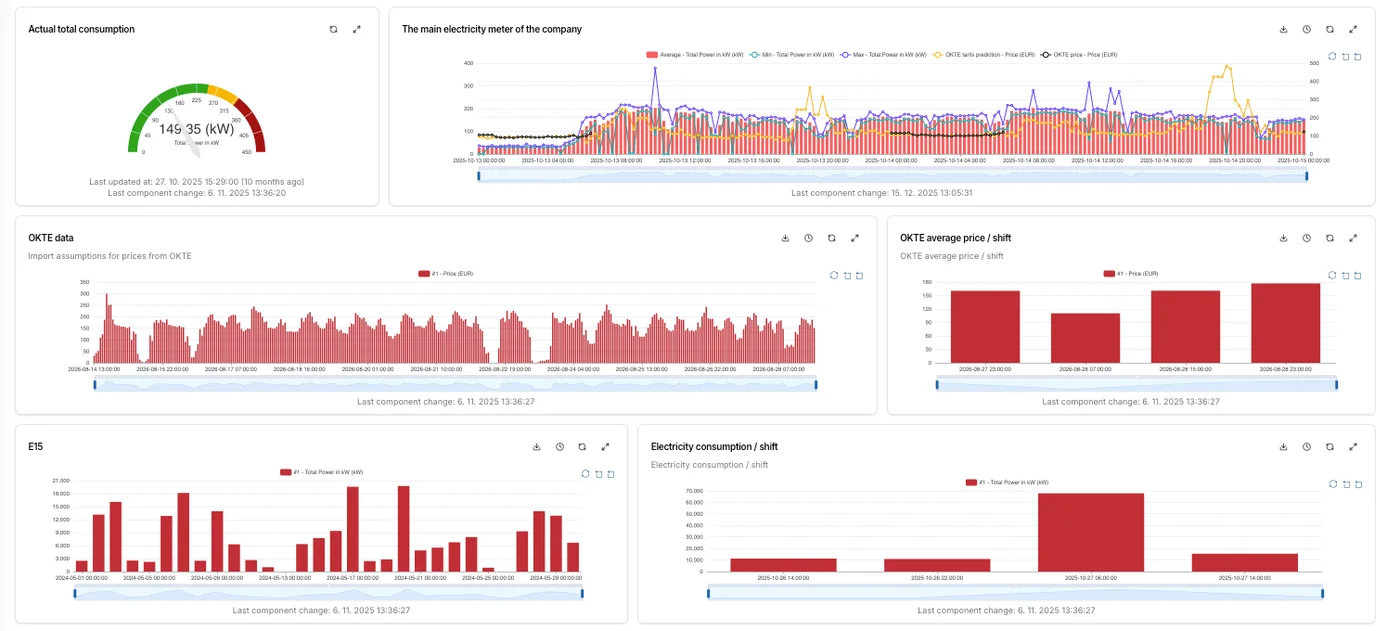Click 'Electricity consumption / shift' title heading

[714, 447]
